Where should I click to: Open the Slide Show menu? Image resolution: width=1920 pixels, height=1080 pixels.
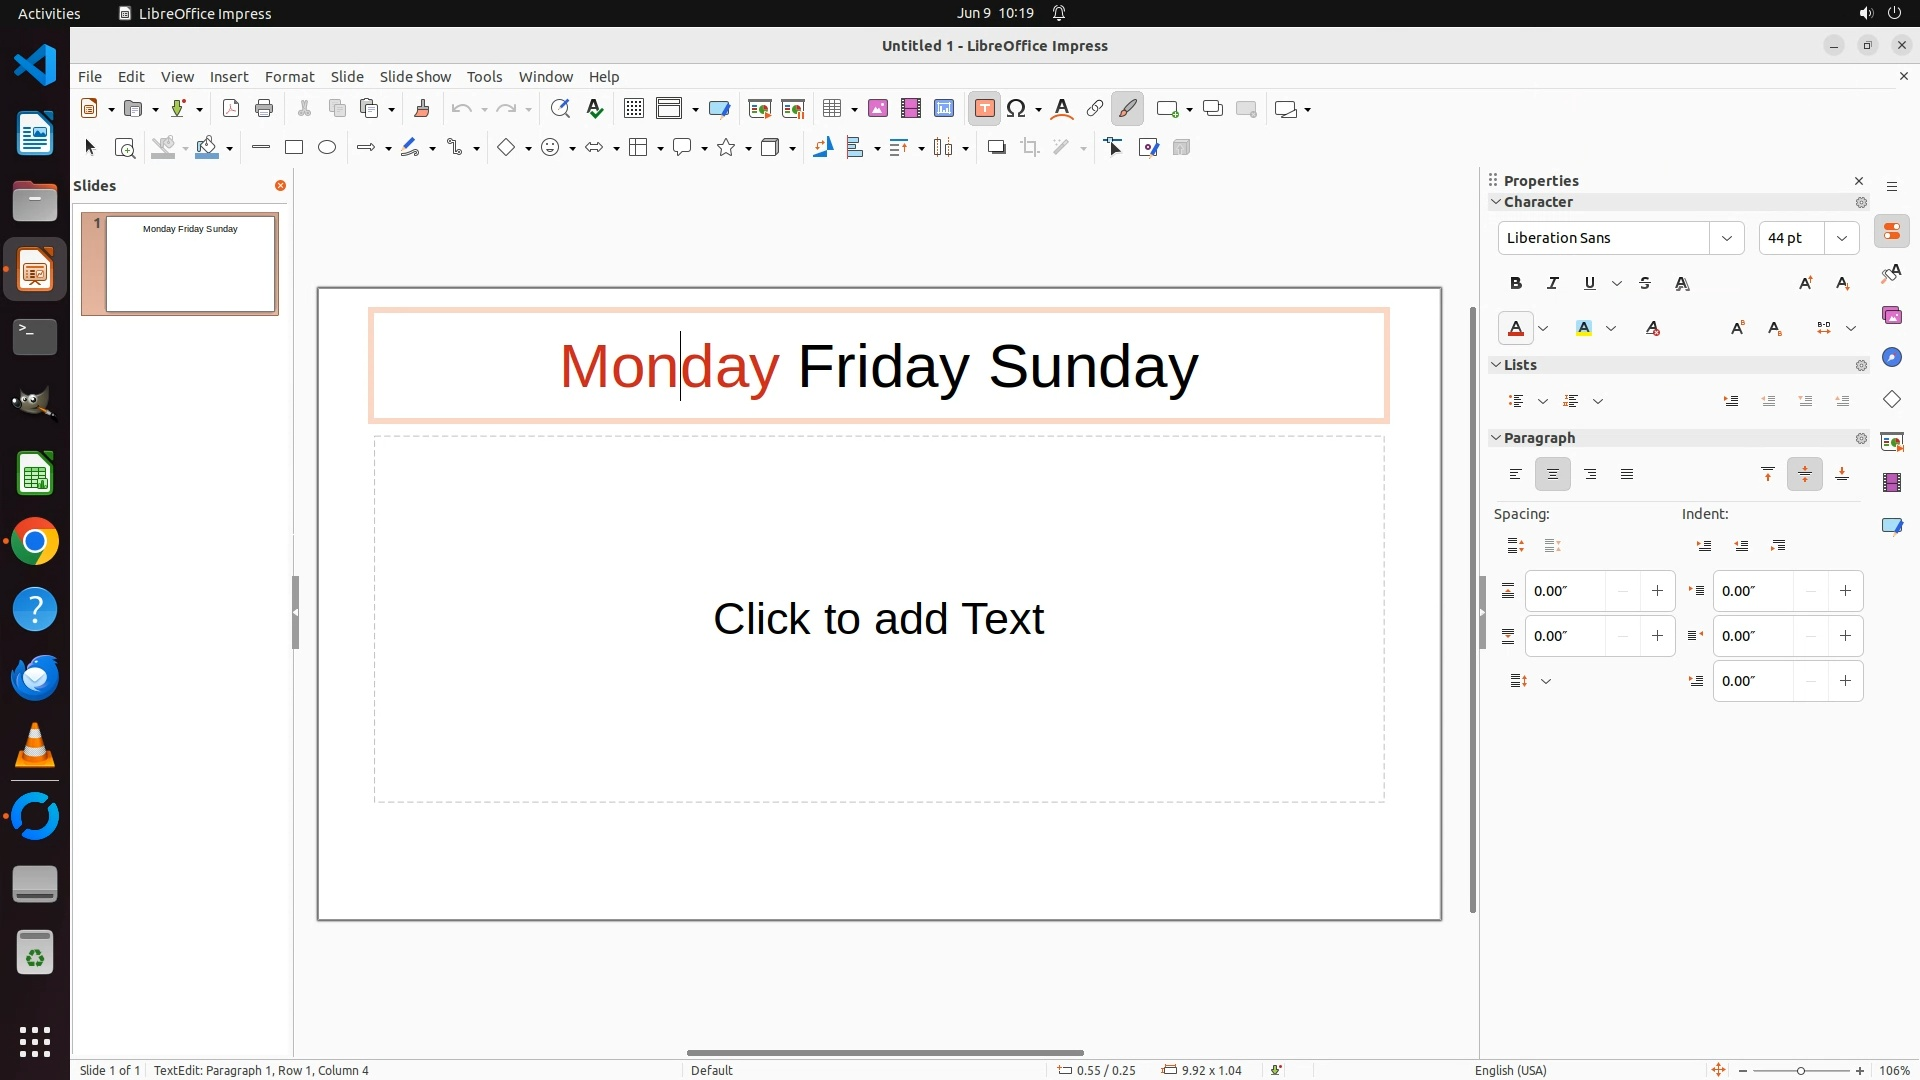[x=415, y=77]
